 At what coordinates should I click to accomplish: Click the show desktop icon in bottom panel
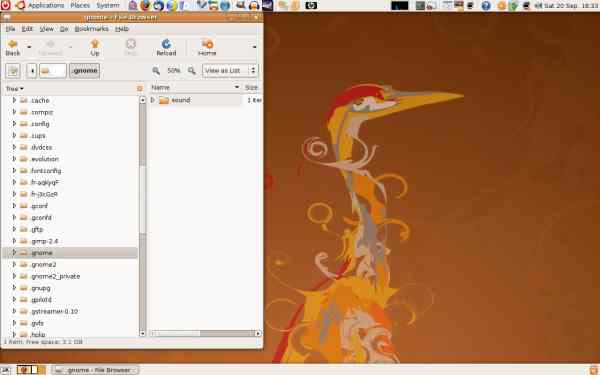coord(5,370)
